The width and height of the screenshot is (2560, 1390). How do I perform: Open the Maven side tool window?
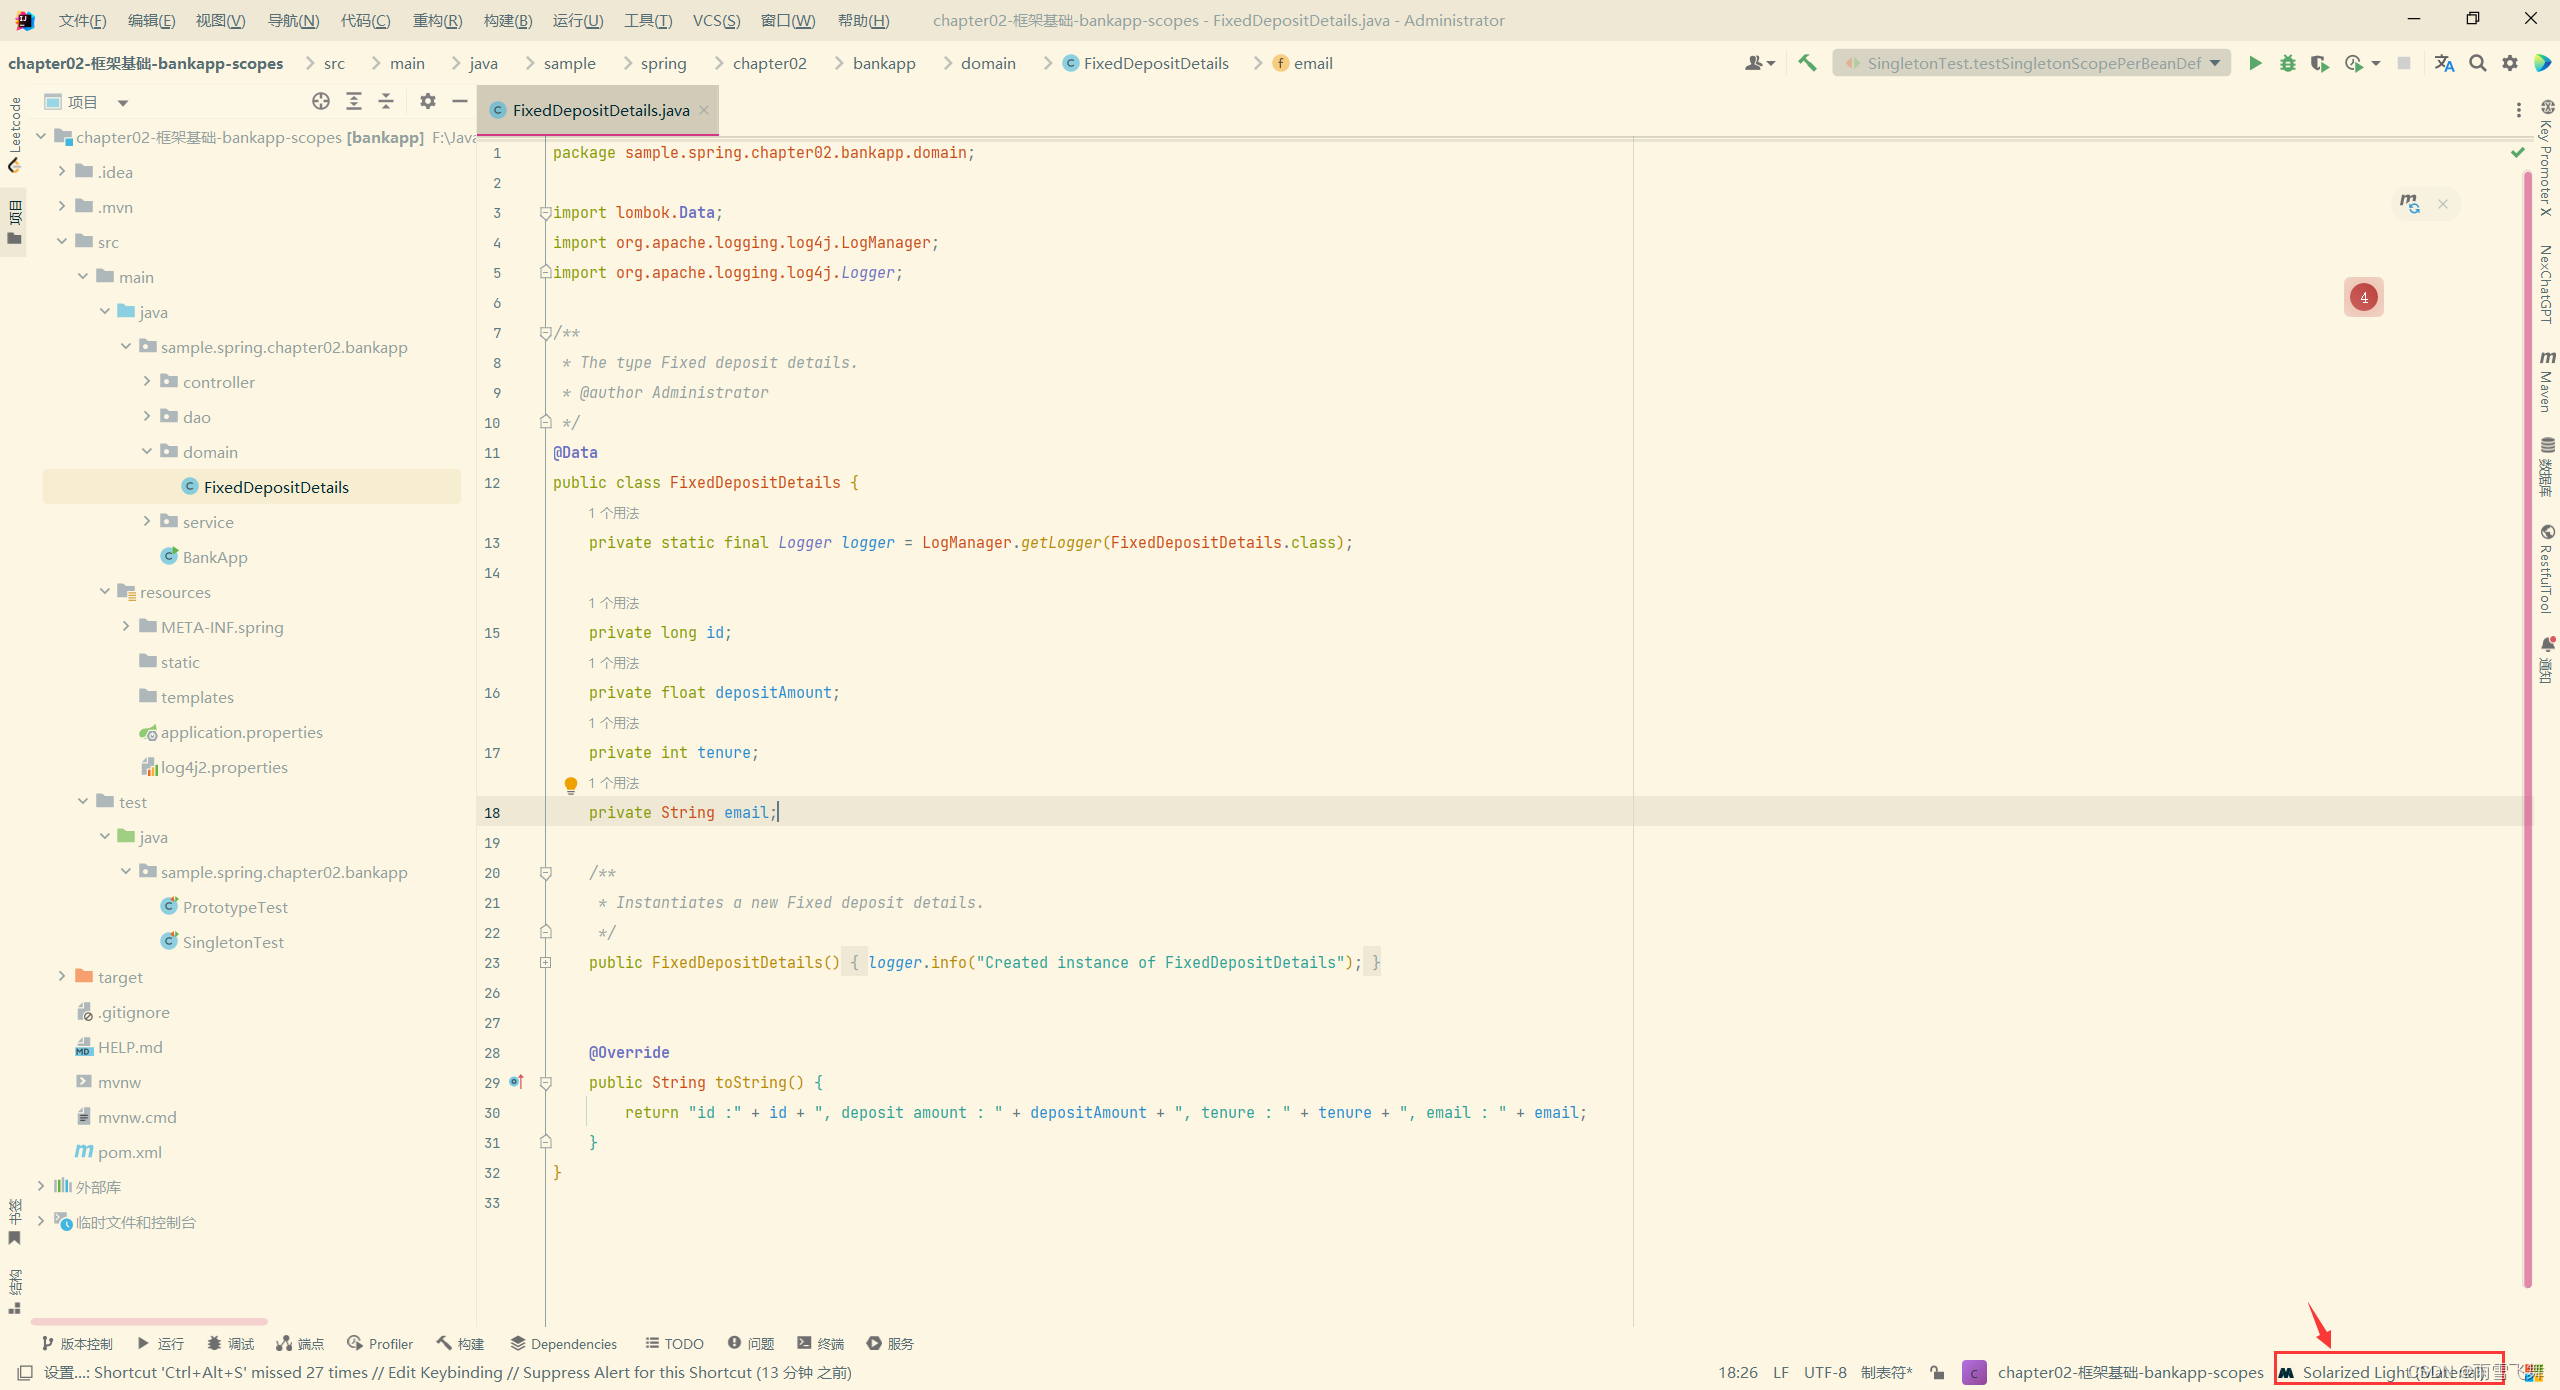coord(2546,381)
